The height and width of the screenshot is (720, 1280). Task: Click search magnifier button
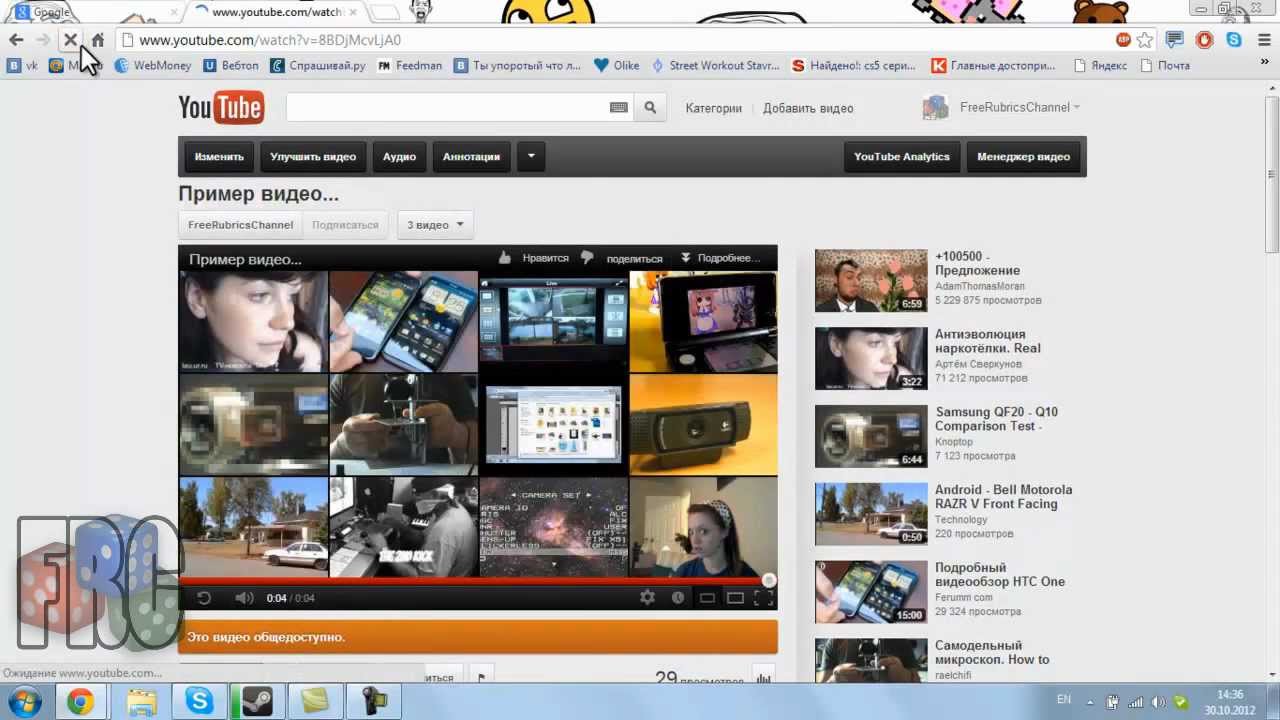pos(650,108)
